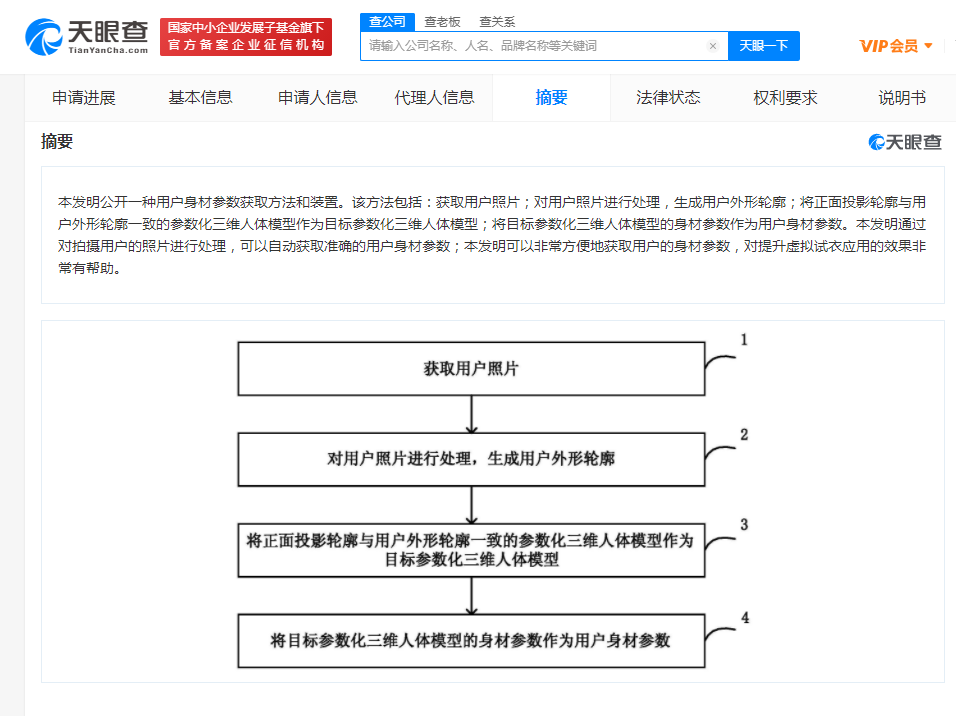Select the 摘要 section tab
Viewport: 956px width, 716px height.
(x=551, y=98)
